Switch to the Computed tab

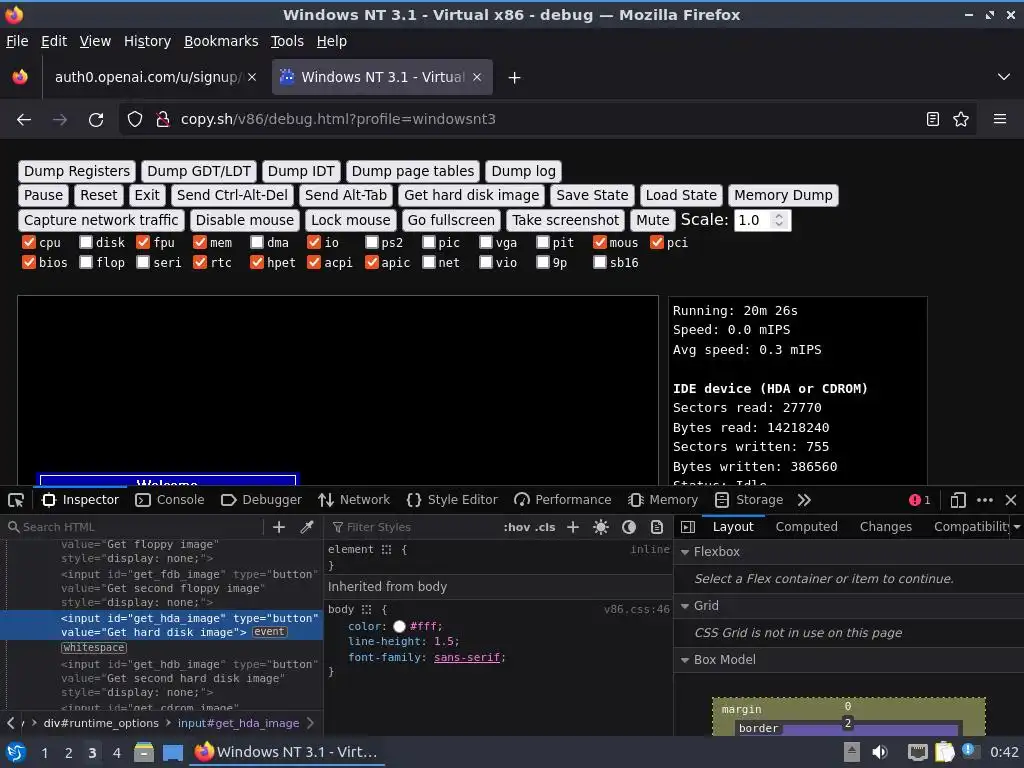pyautogui.click(x=807, y=527)
